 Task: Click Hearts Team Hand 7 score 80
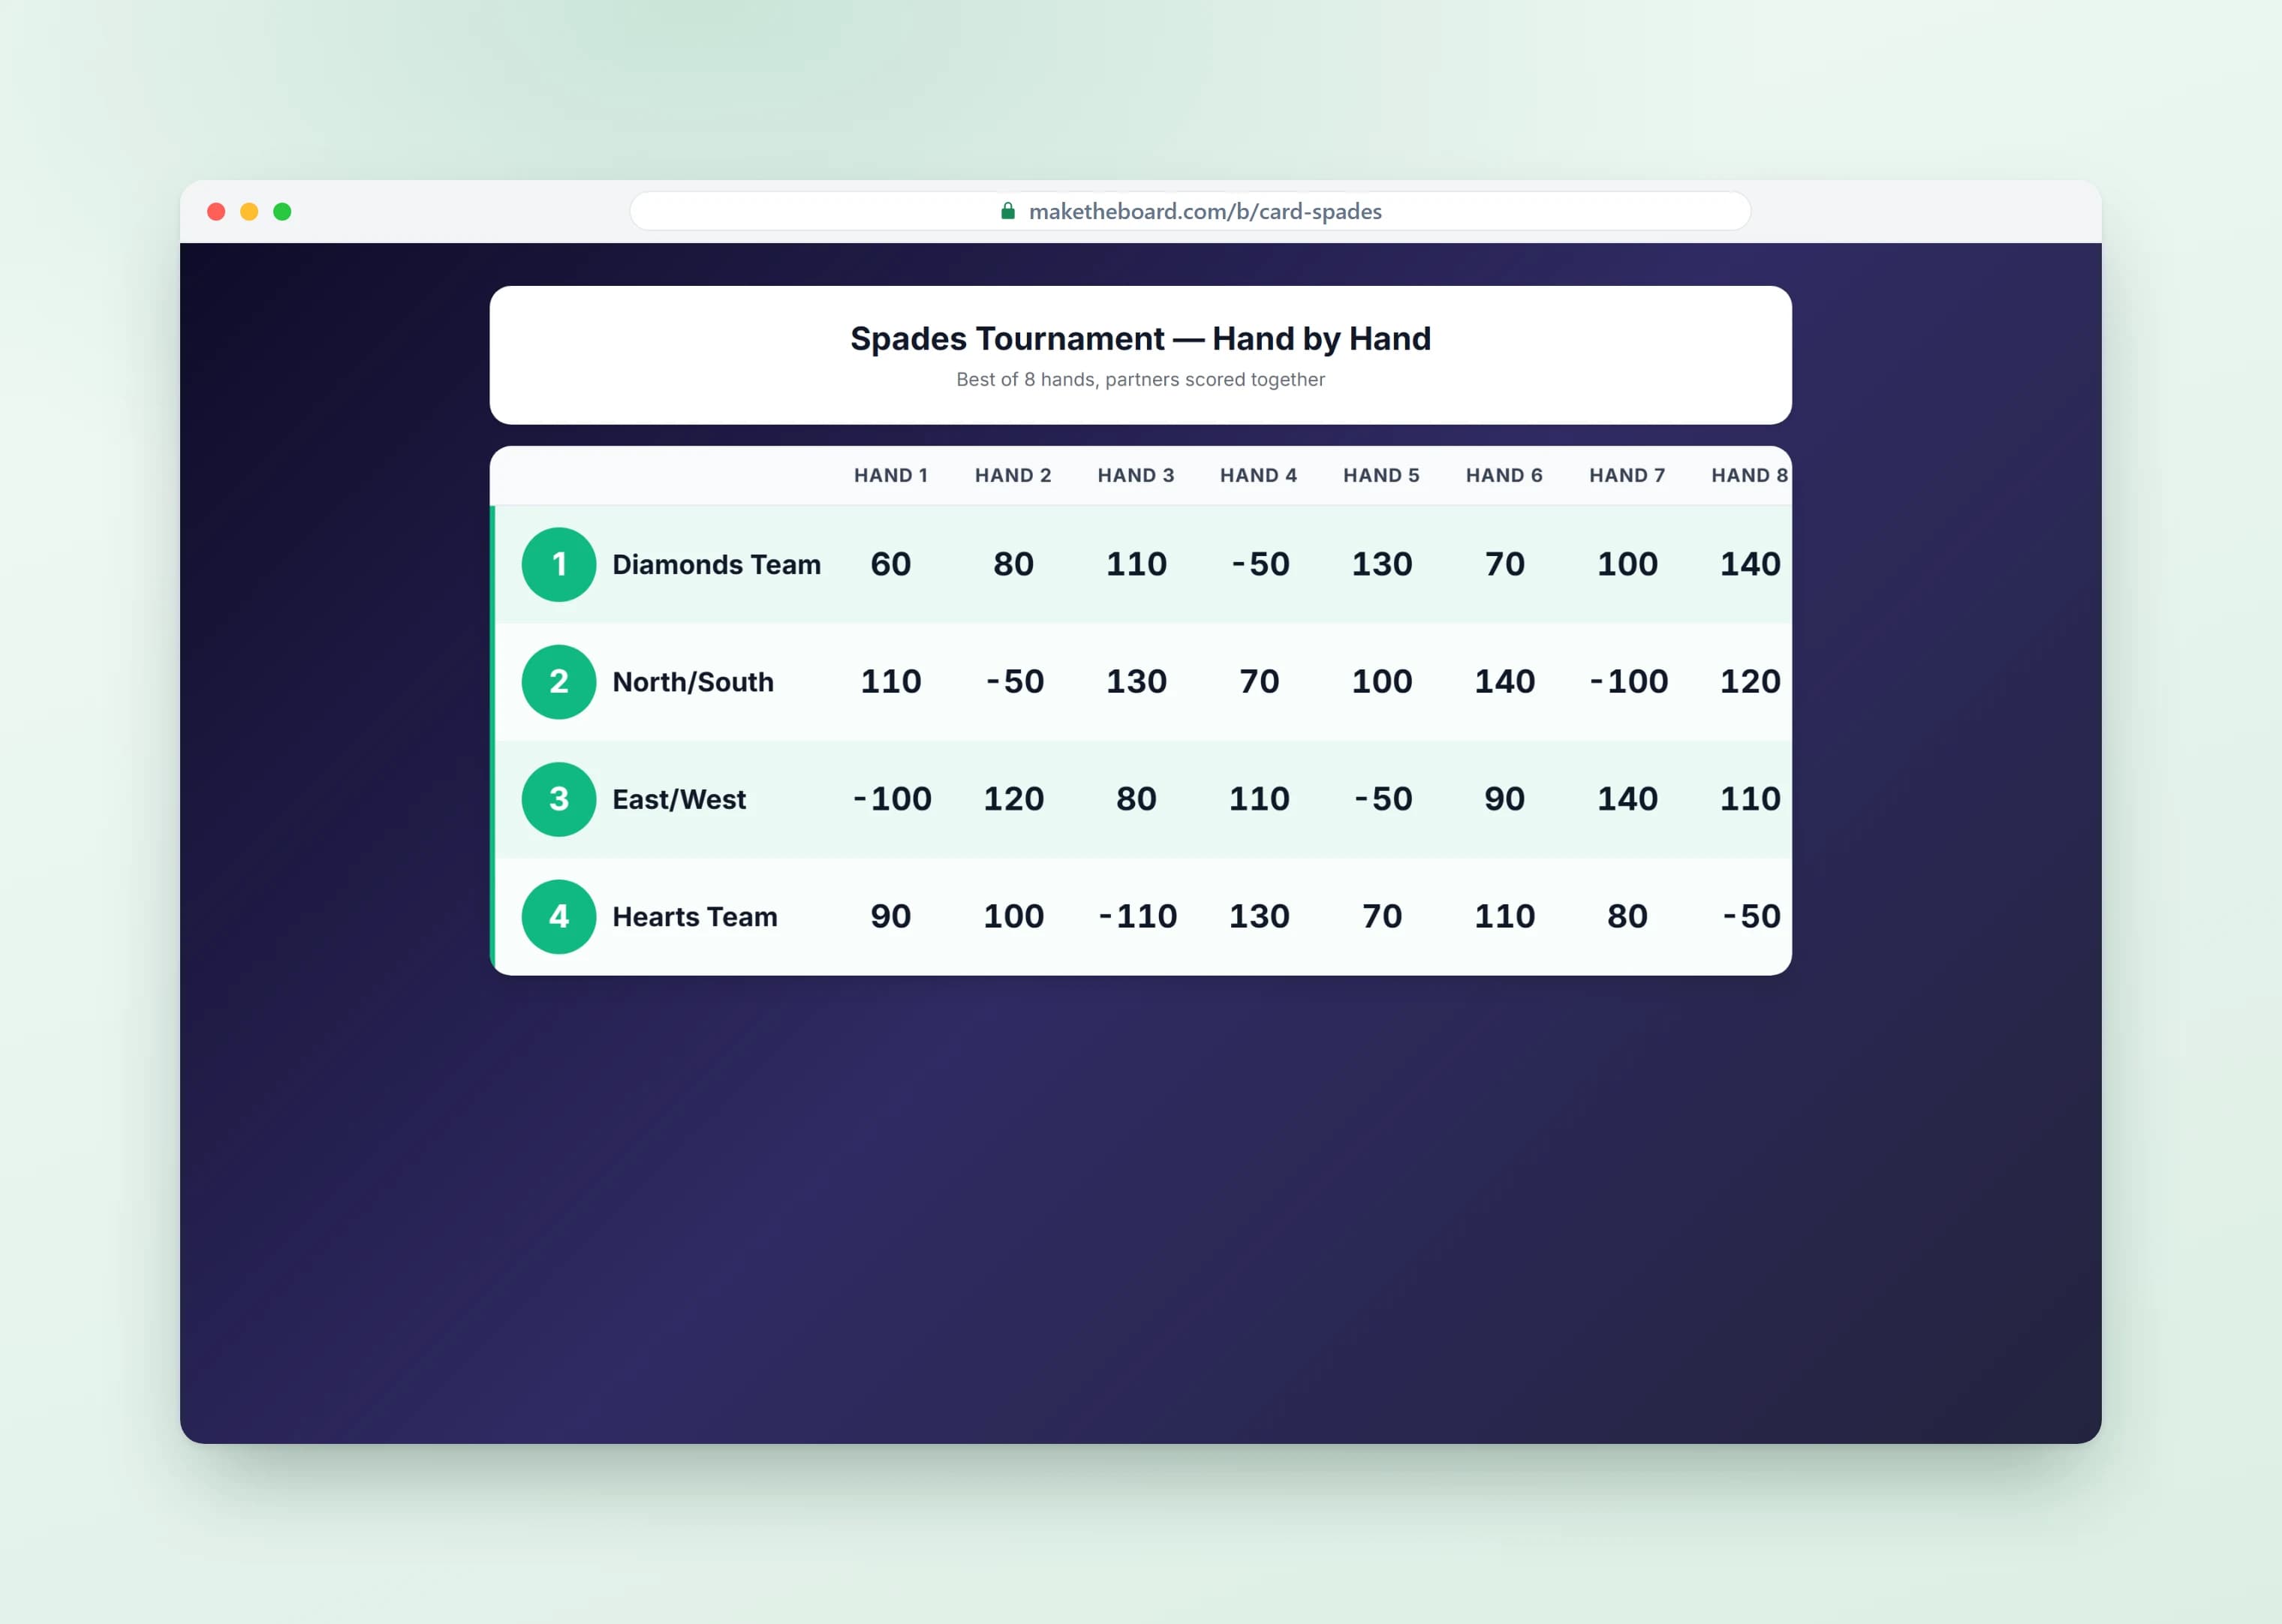click(1627, 917)
